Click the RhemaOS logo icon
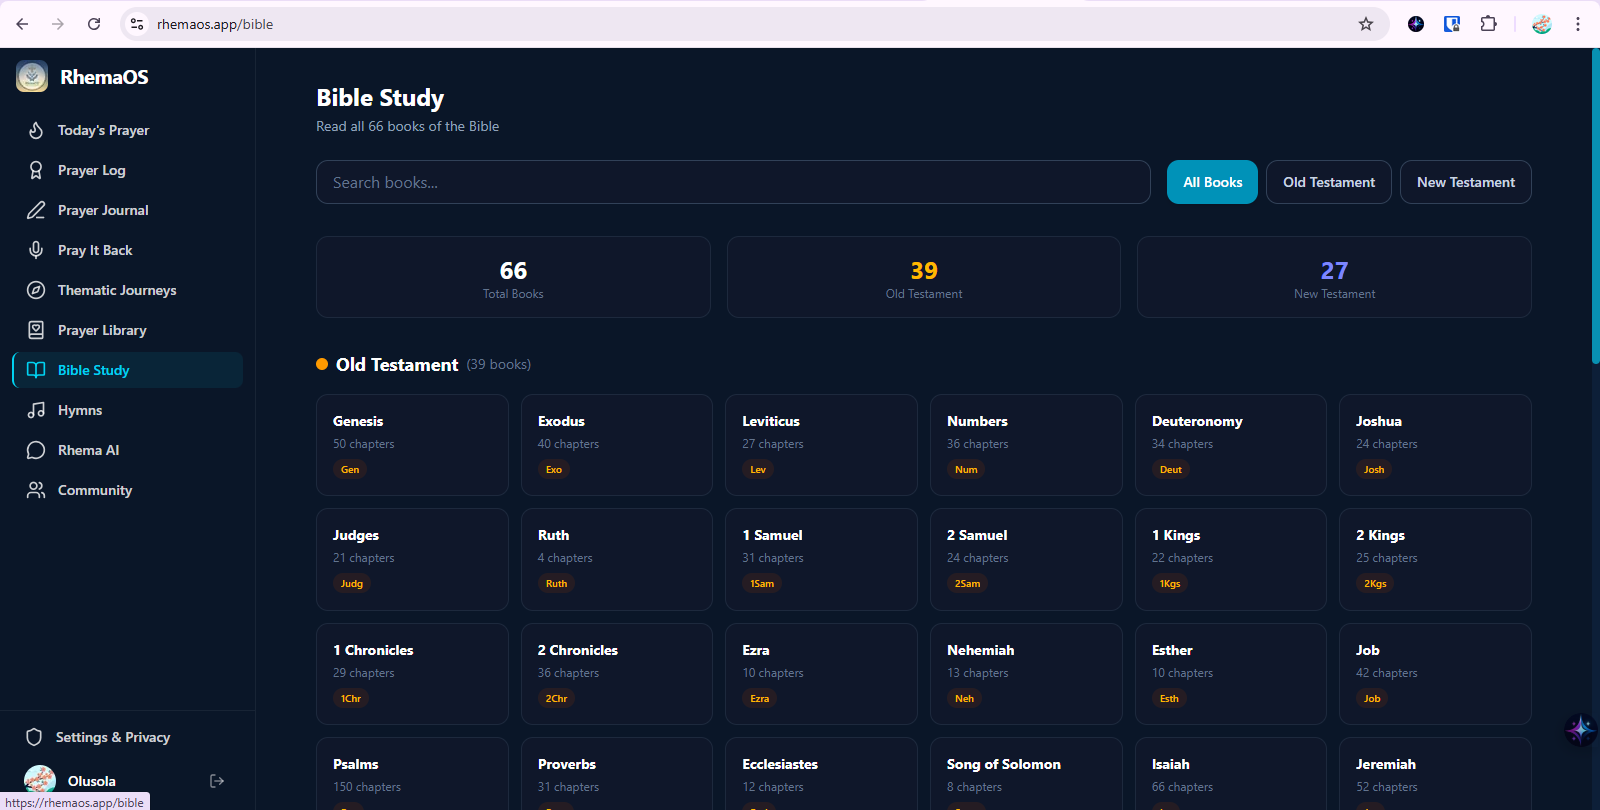The image size is (1600, 810). click(32, 76)
